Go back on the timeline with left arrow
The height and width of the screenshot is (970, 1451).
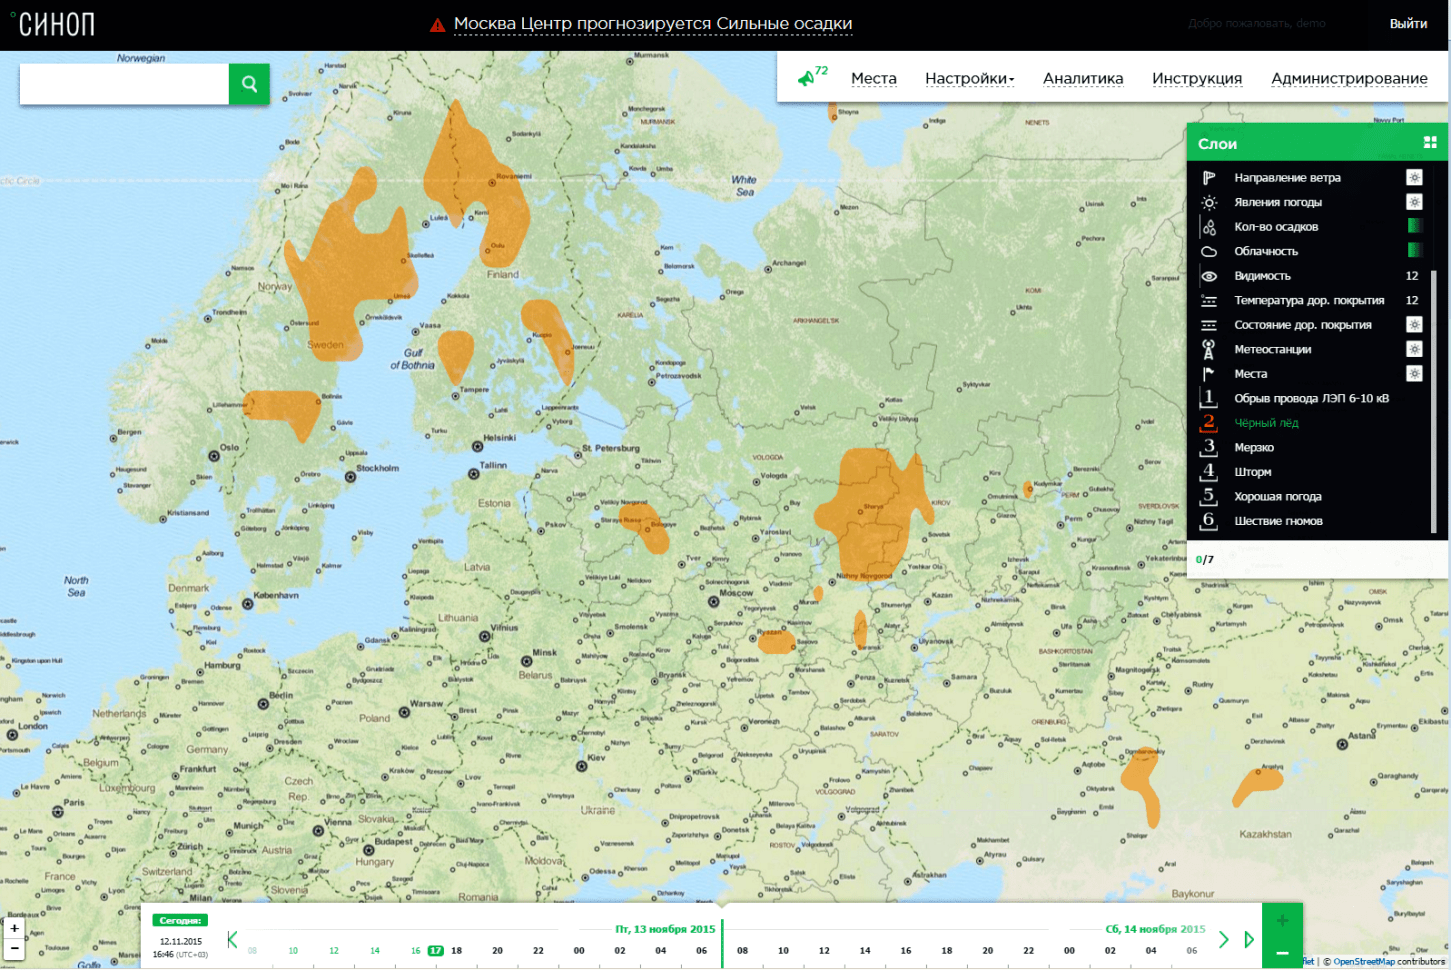pos(233,939)
